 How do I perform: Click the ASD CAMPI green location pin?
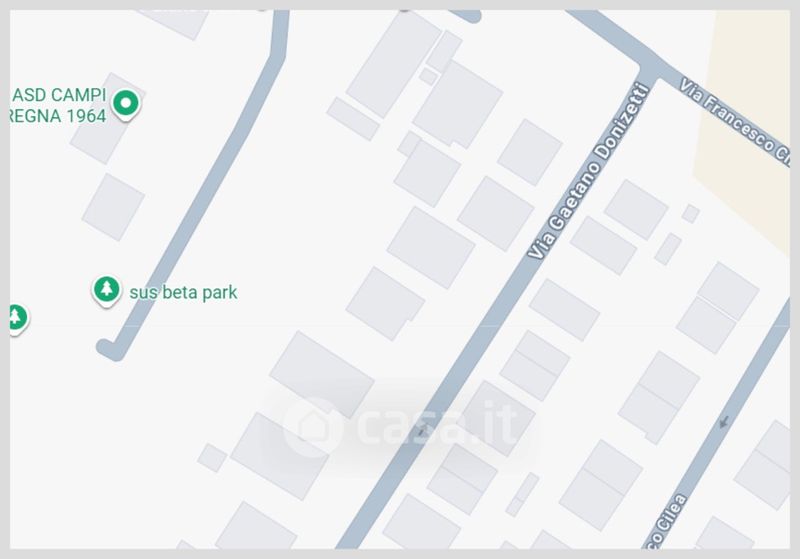coord(126,105)
